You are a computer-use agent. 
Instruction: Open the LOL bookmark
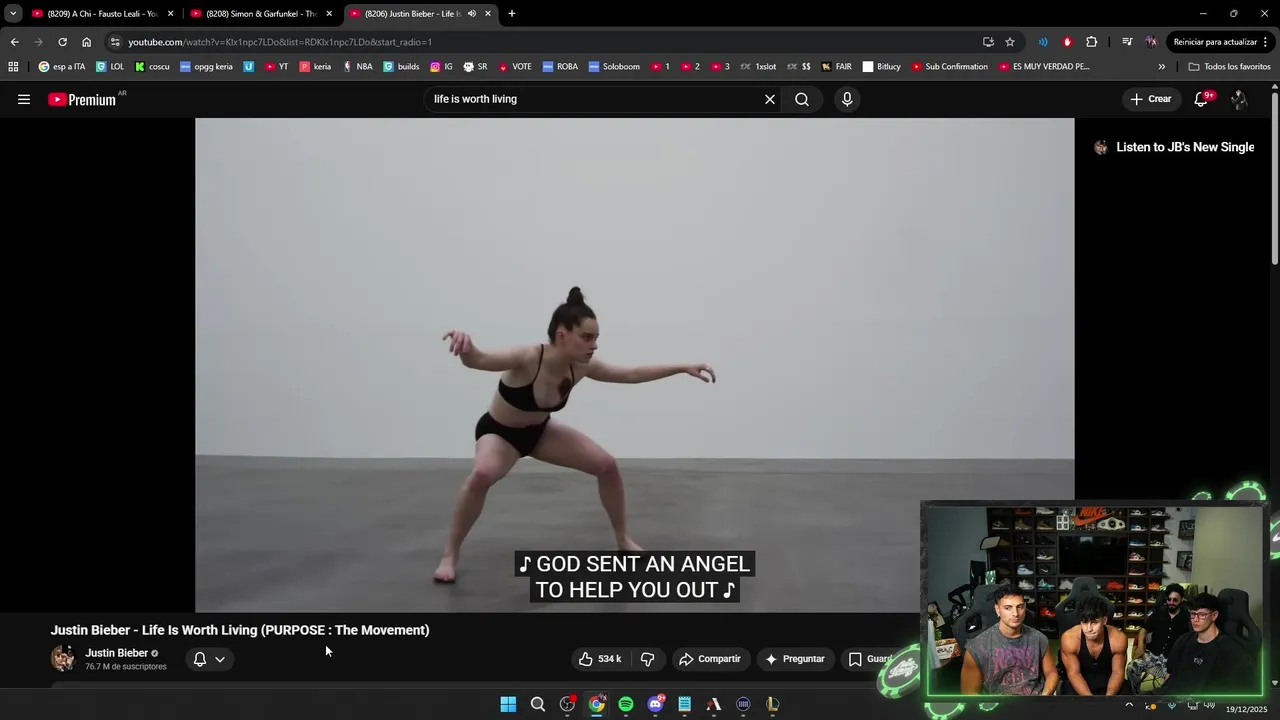[x=110, y=67]
